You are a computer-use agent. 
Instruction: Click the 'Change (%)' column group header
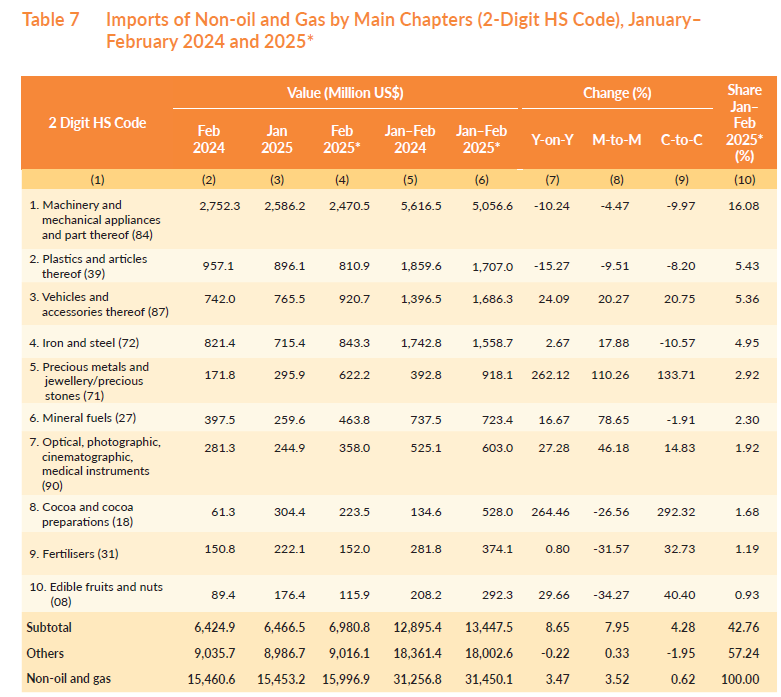617,93
